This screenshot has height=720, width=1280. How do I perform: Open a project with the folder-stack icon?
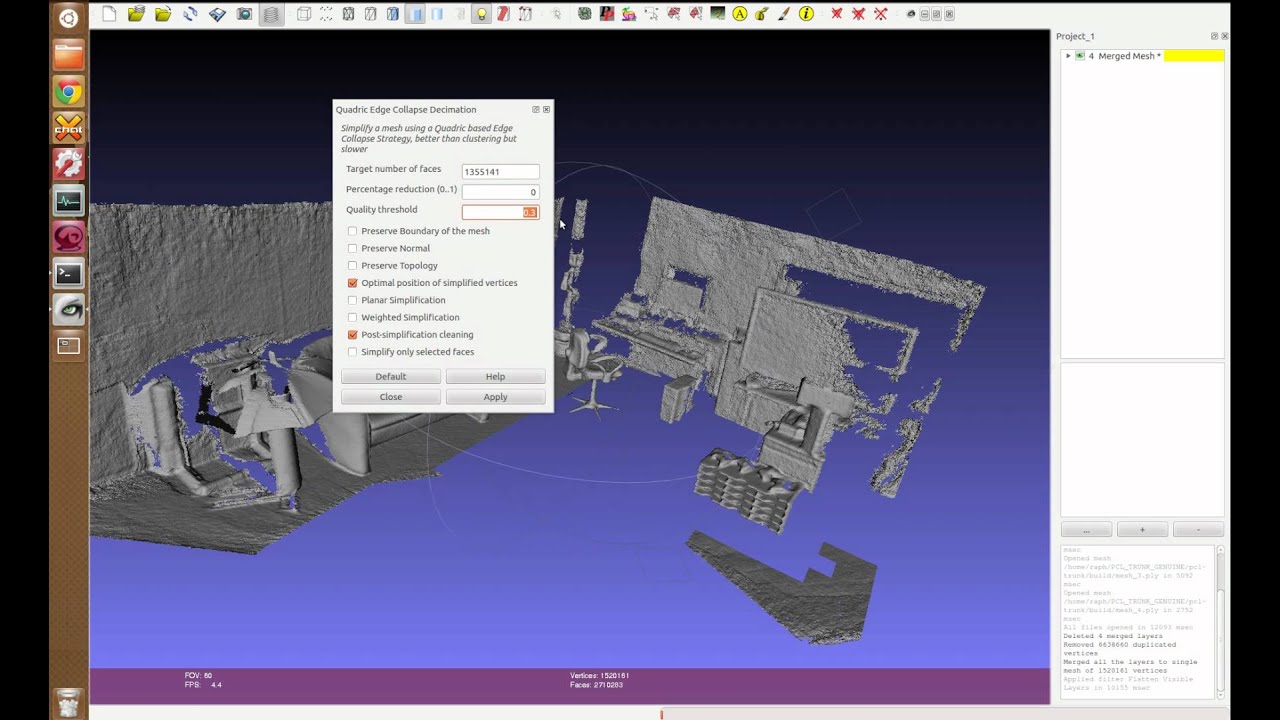click(136, 14)
